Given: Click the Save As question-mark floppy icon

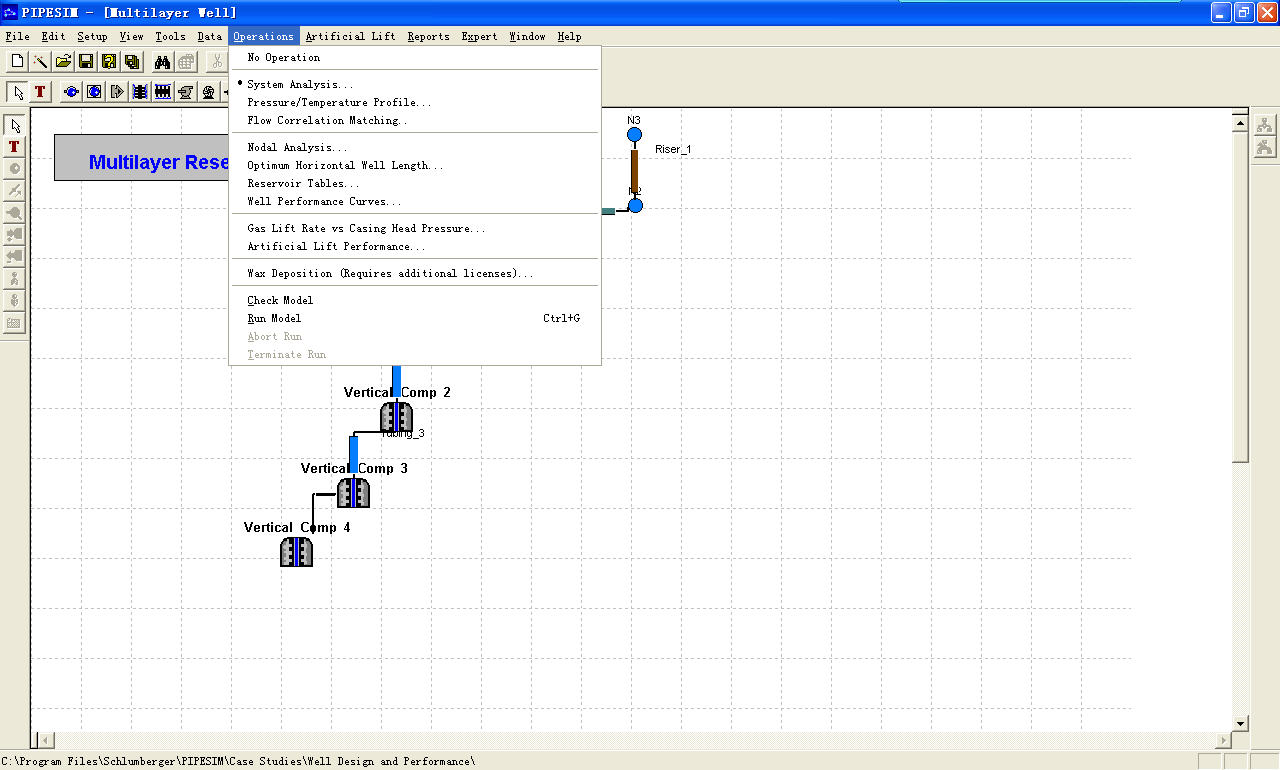Looking at the screenshot, I should 109,62.
